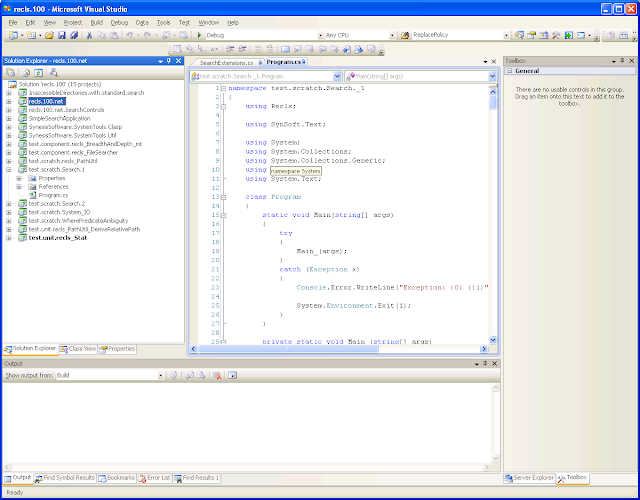Click the Undo arrow icon
The height and width of the screenshot is (500, 640).
129,36
